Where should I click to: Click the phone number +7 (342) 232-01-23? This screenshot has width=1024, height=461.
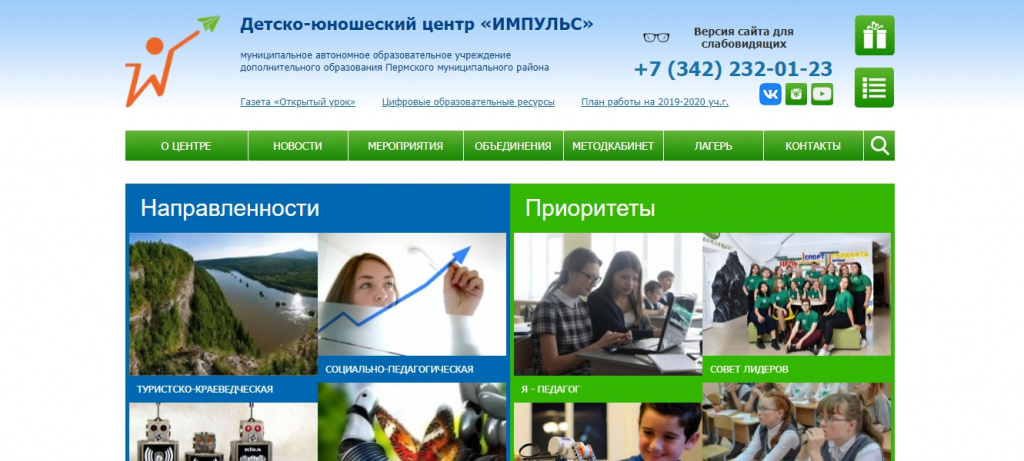coord(733,69)
